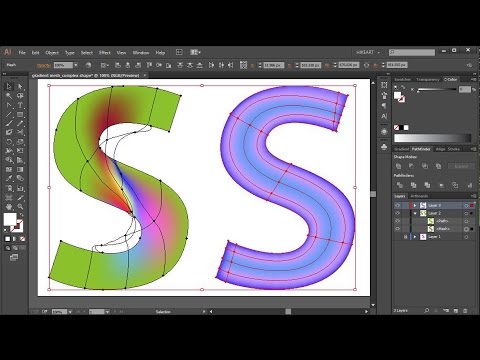
Task: Click the Minus Front shape mode icon
Action: 412,166
